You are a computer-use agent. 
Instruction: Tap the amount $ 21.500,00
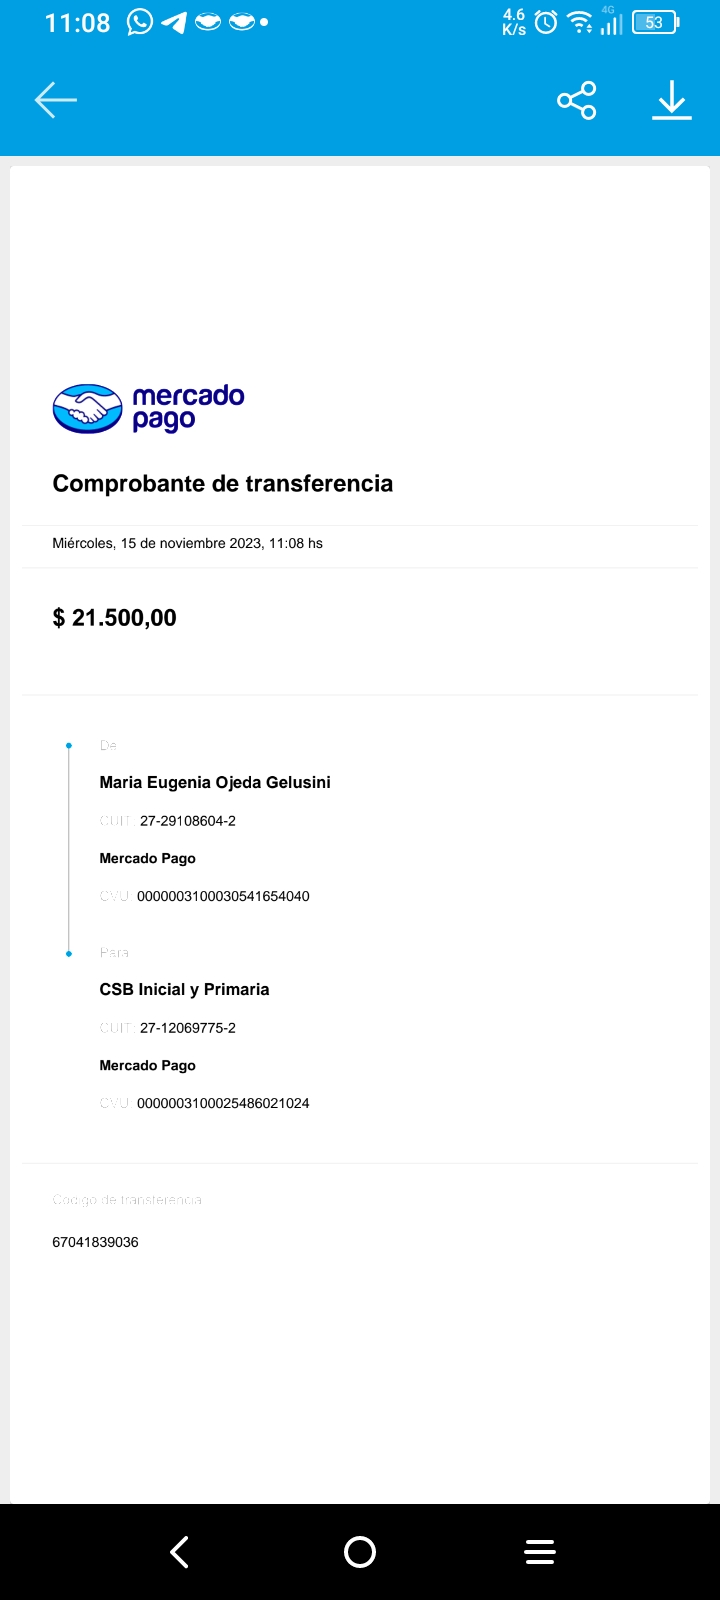click(115, 618)
